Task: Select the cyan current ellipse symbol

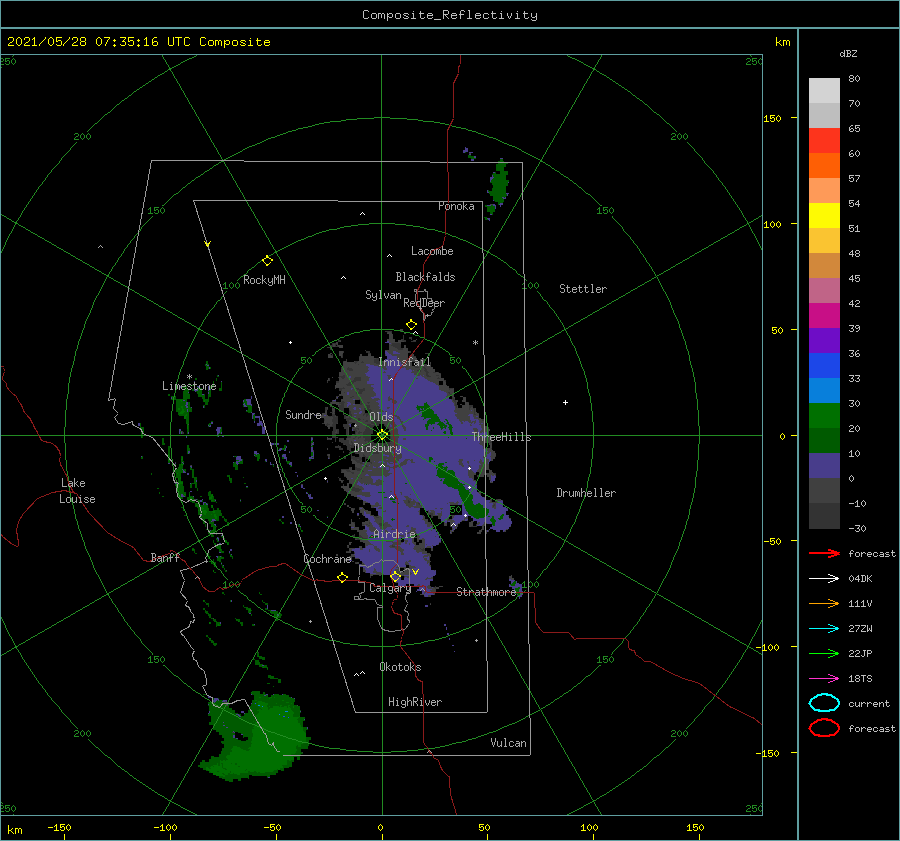Action: 824,703
